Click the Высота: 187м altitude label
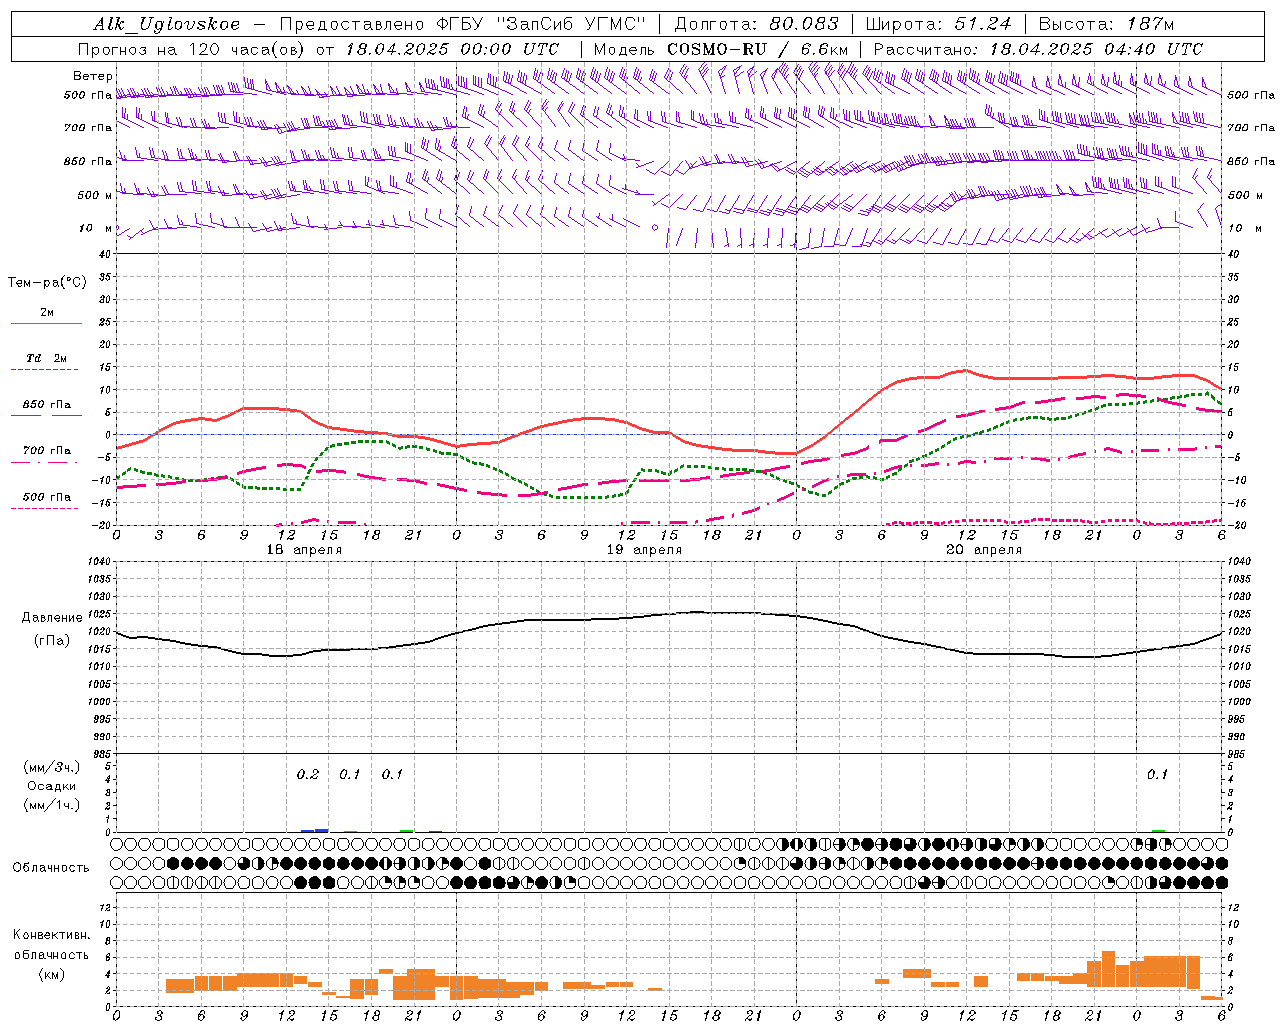The image size is (1280, 1024). point(1106,24)
